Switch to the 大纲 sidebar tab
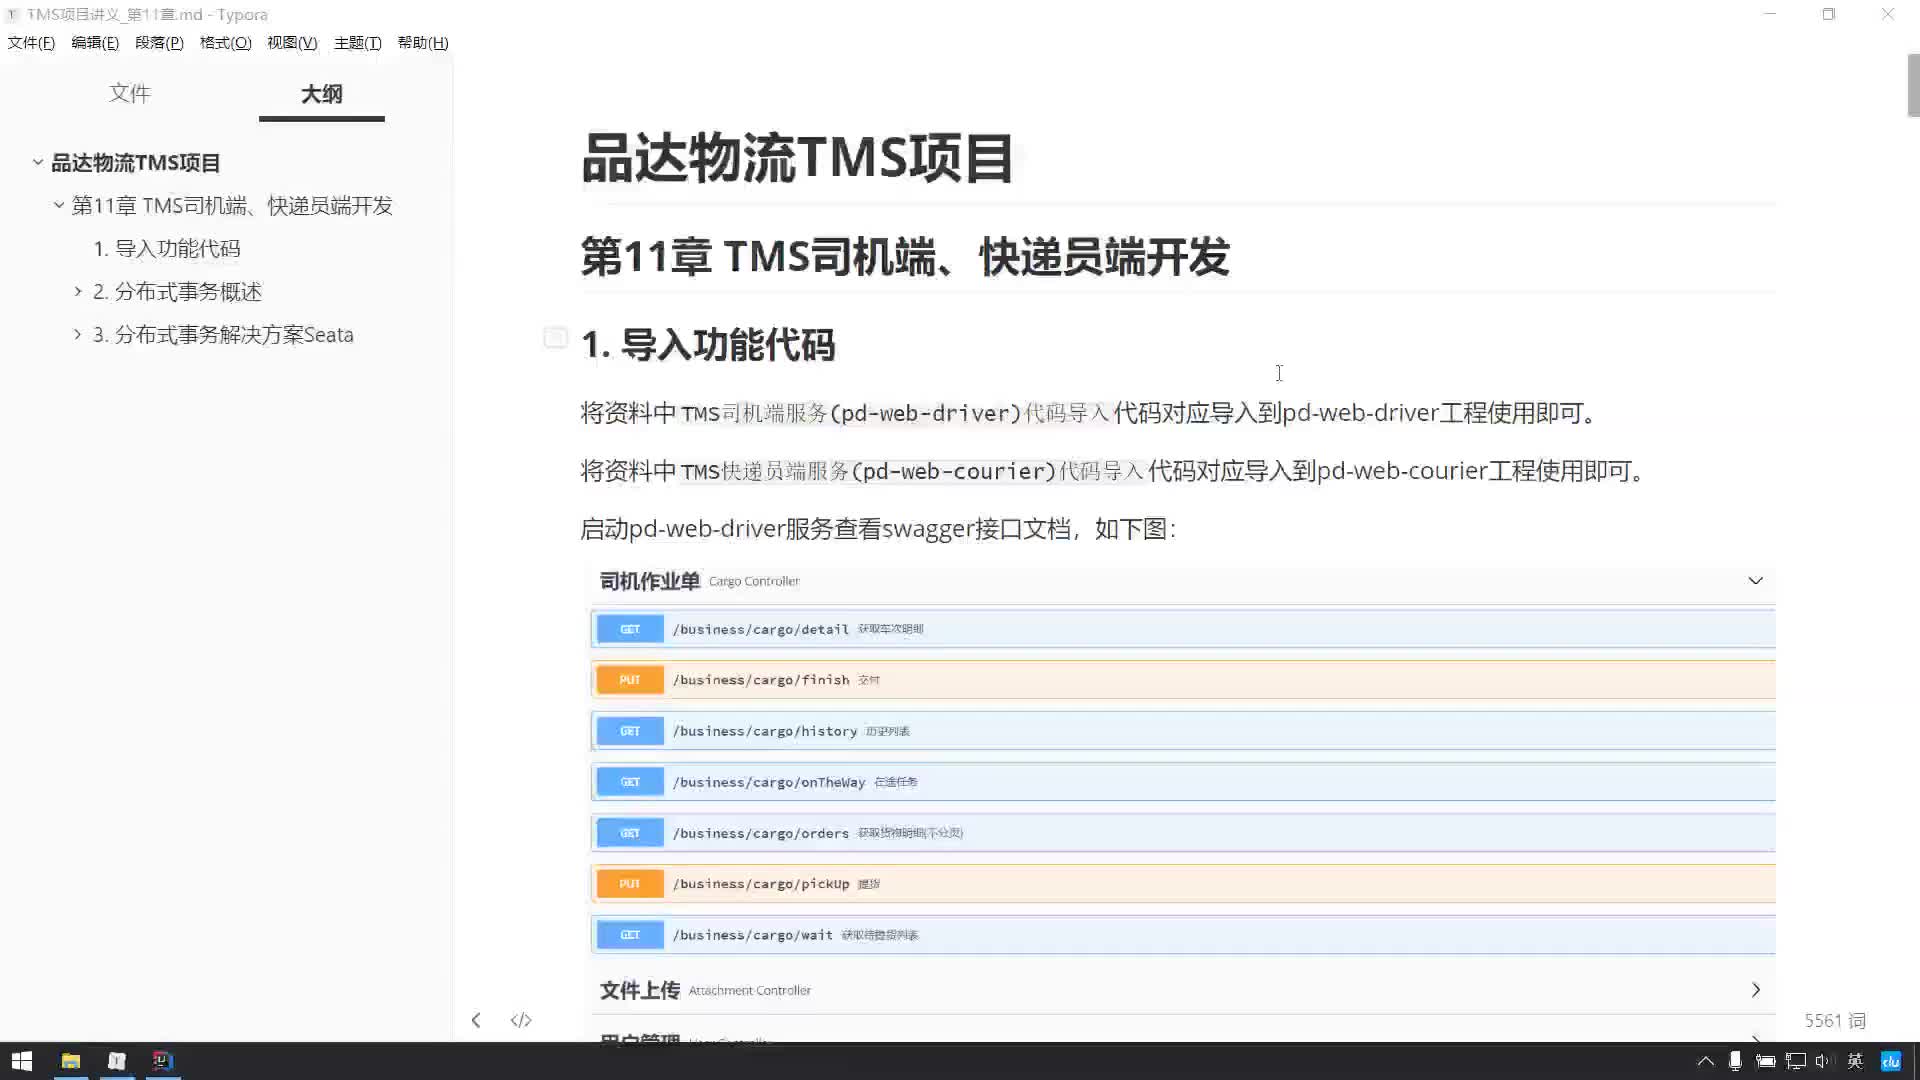Image resolution: width=1920 pixels, height=1080 pixels. (321, 93)
